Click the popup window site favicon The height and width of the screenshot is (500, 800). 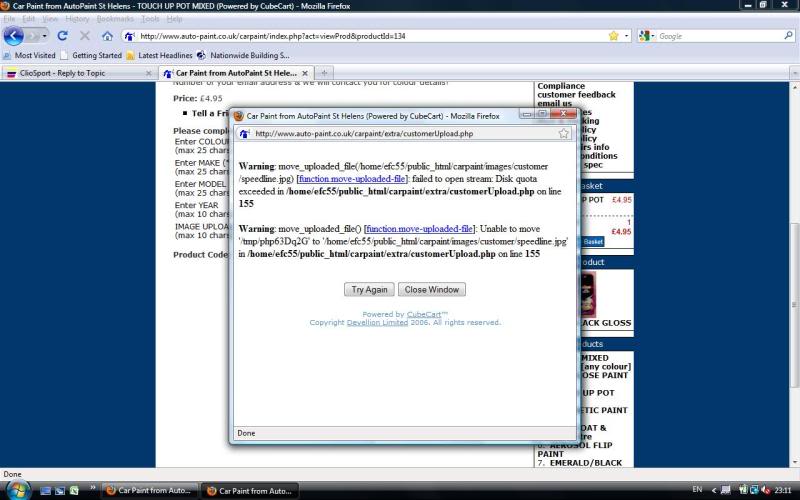244,134
